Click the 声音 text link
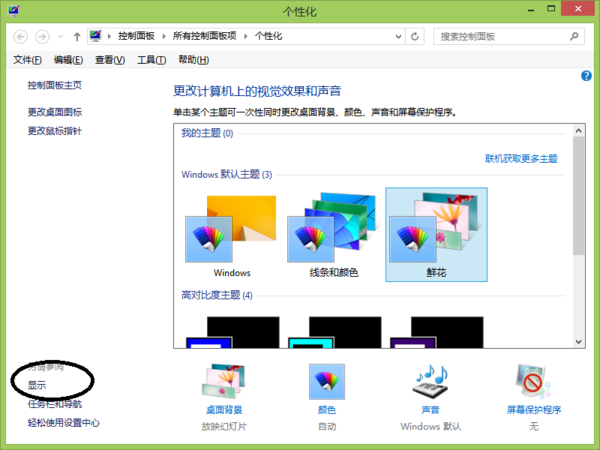Viewport: 600px width, 450px height. [430, 410]
